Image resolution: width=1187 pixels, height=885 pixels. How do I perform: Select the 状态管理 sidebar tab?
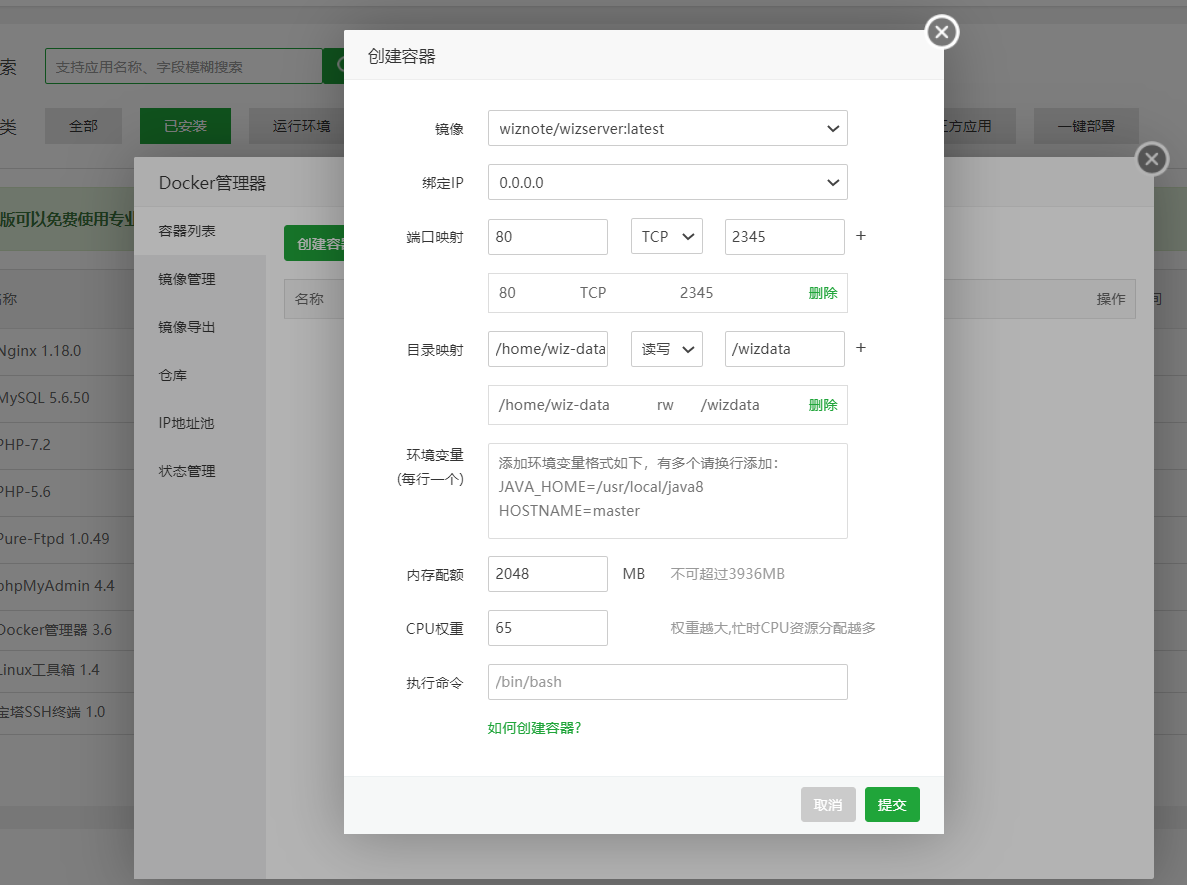tap(187, 471)
